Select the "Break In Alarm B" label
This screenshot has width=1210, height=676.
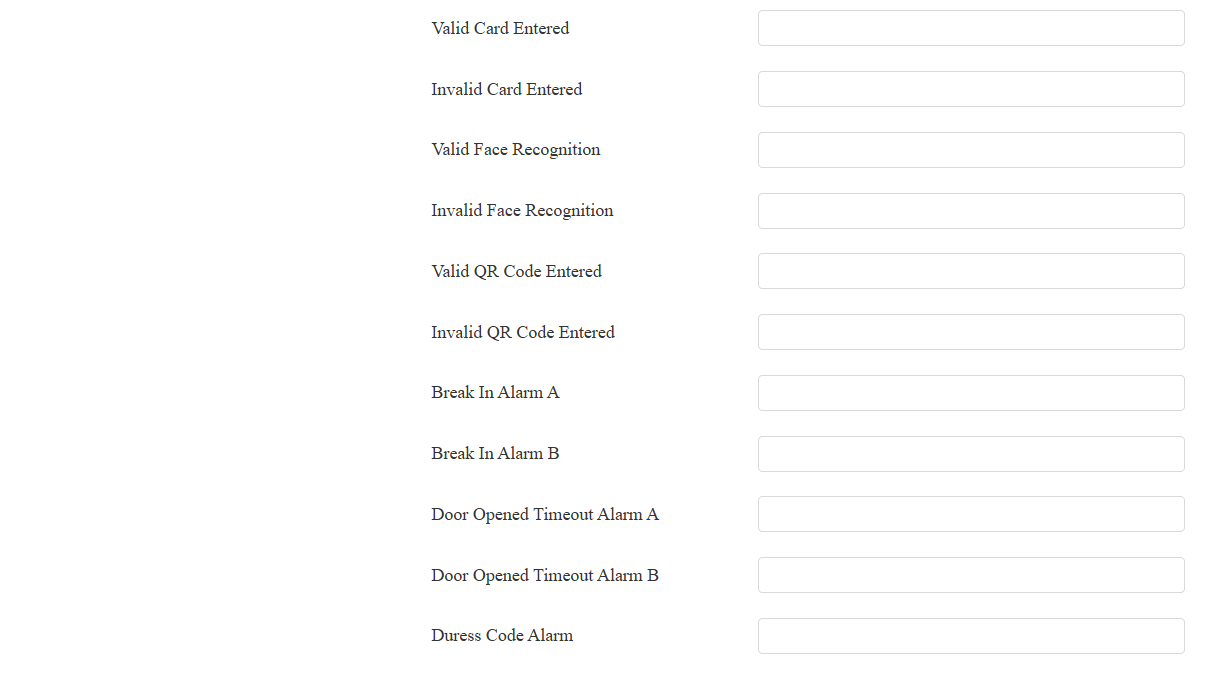tap(495, 453)
